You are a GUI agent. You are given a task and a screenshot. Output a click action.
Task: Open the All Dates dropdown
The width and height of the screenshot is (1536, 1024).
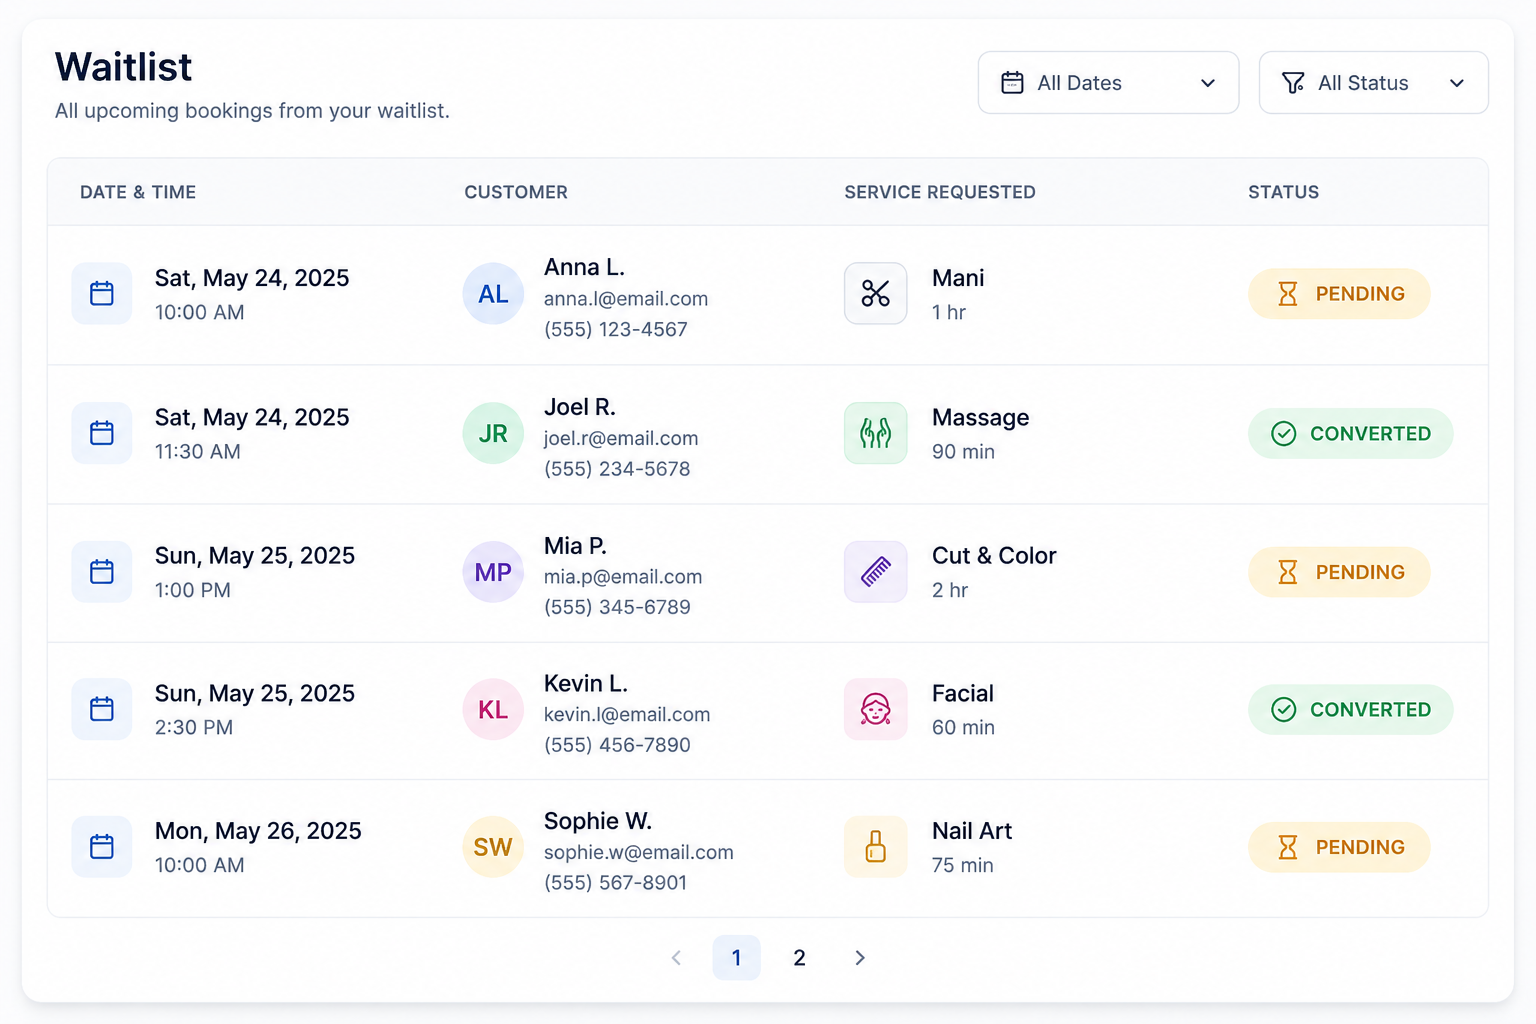point(1108,83)
